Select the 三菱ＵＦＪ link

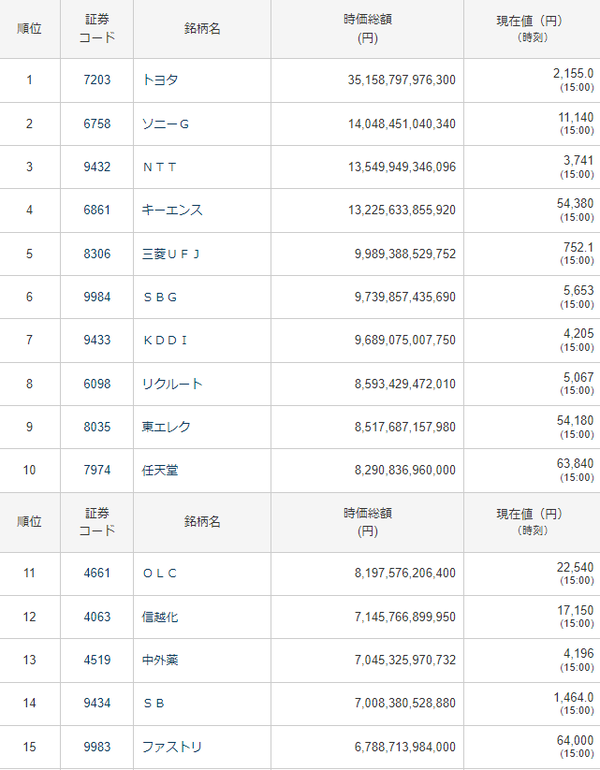[171, 254]
